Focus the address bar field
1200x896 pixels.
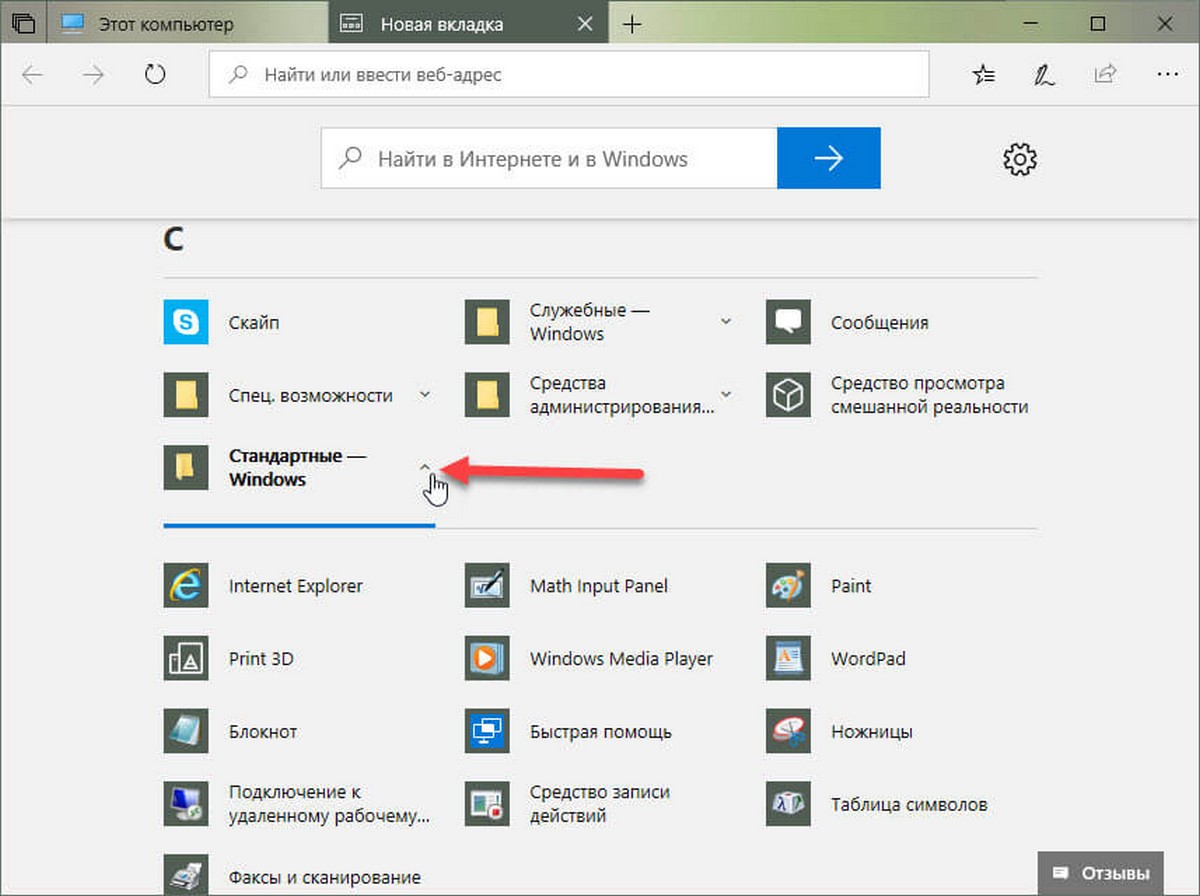569,75
